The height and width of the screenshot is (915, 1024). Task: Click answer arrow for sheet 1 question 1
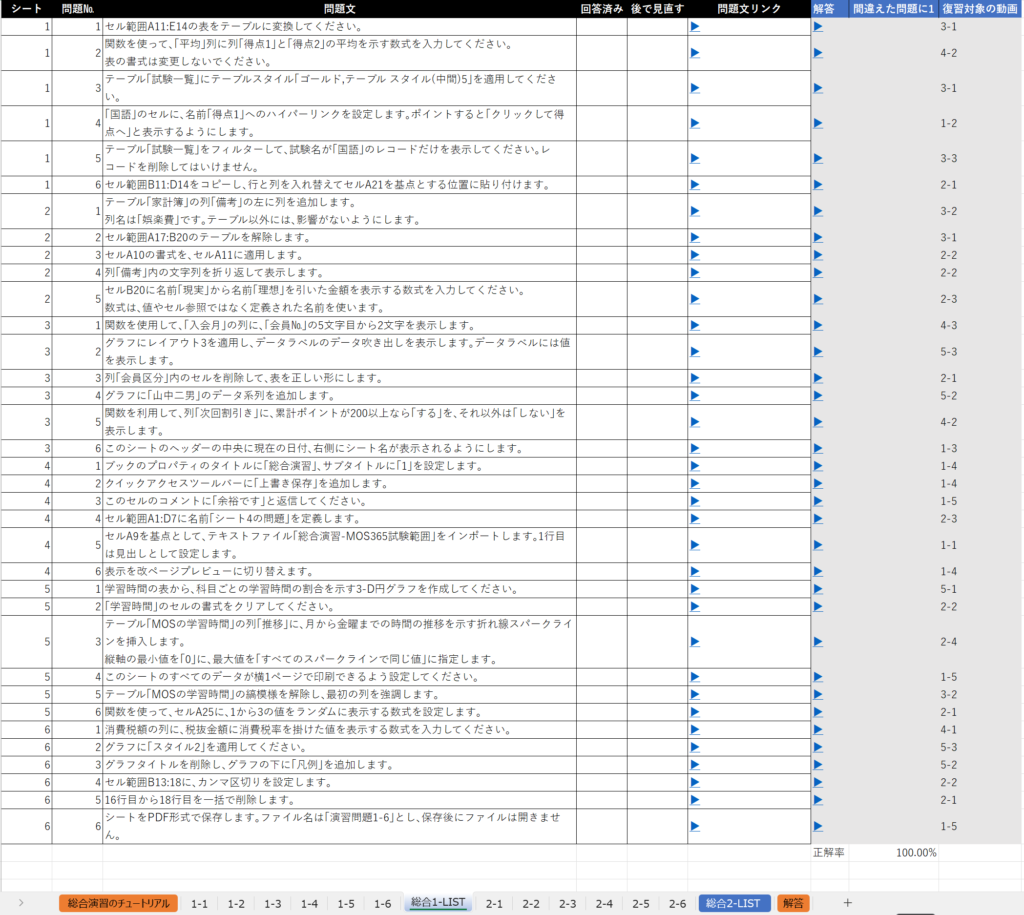point(818,27)
